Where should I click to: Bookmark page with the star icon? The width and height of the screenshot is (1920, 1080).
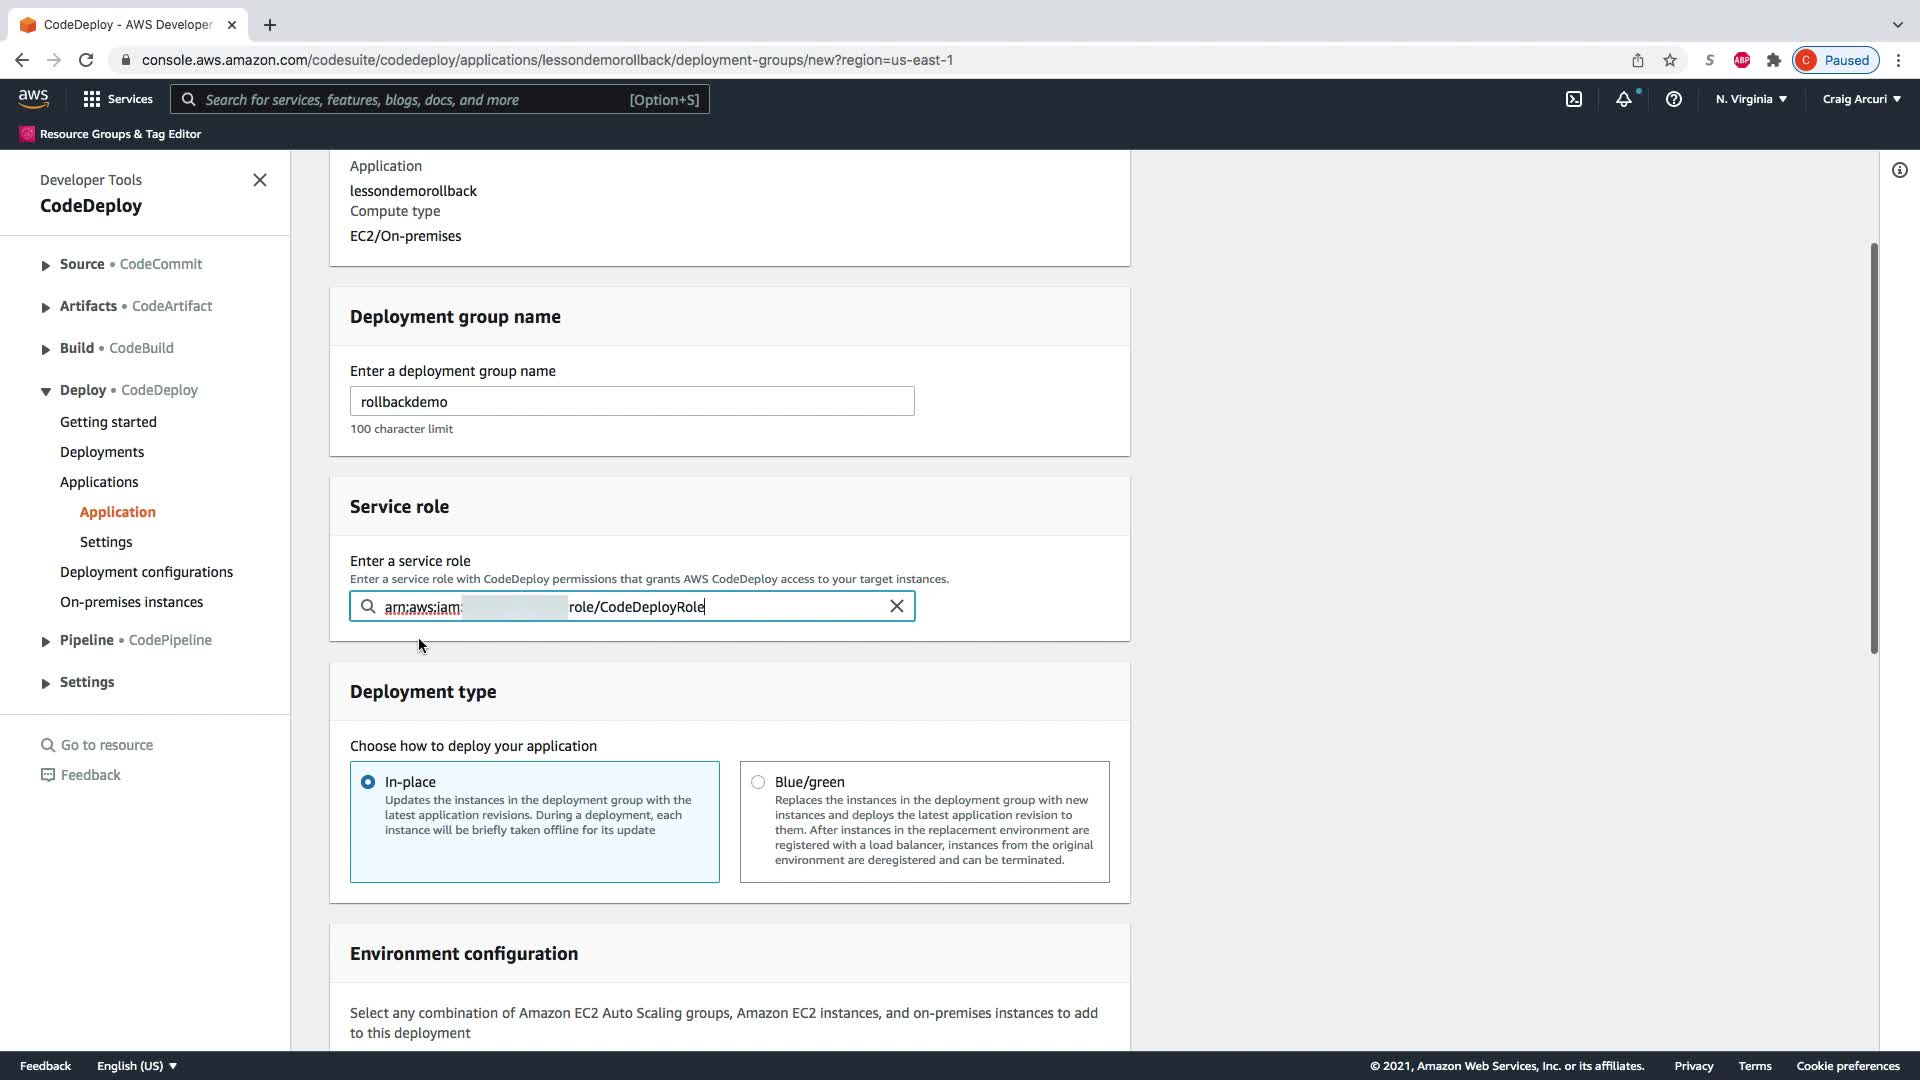[1669, 60]
